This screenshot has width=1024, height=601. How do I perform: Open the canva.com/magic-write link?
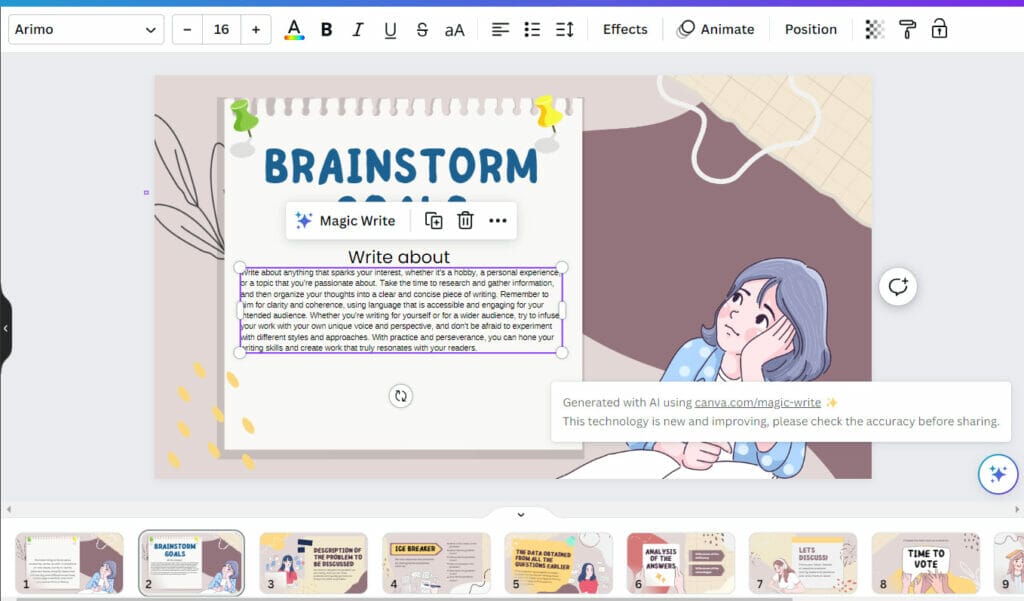[757, 402]
